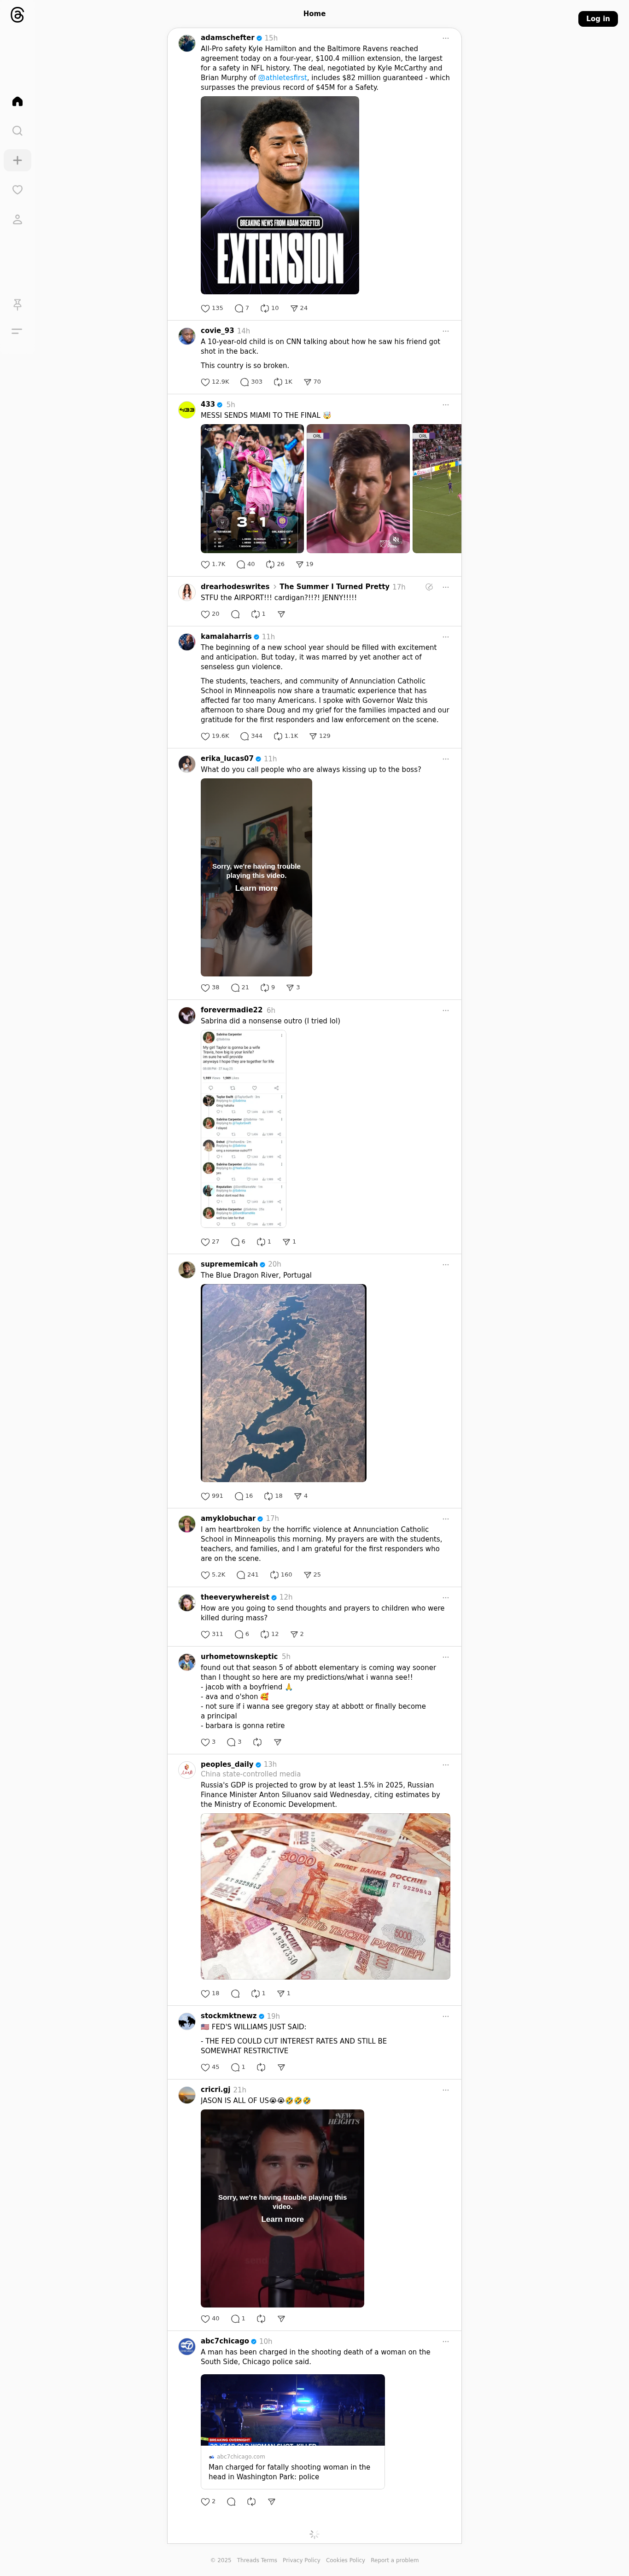
Task: Click the pin icon in sidebar
Action: click(17, 304)
